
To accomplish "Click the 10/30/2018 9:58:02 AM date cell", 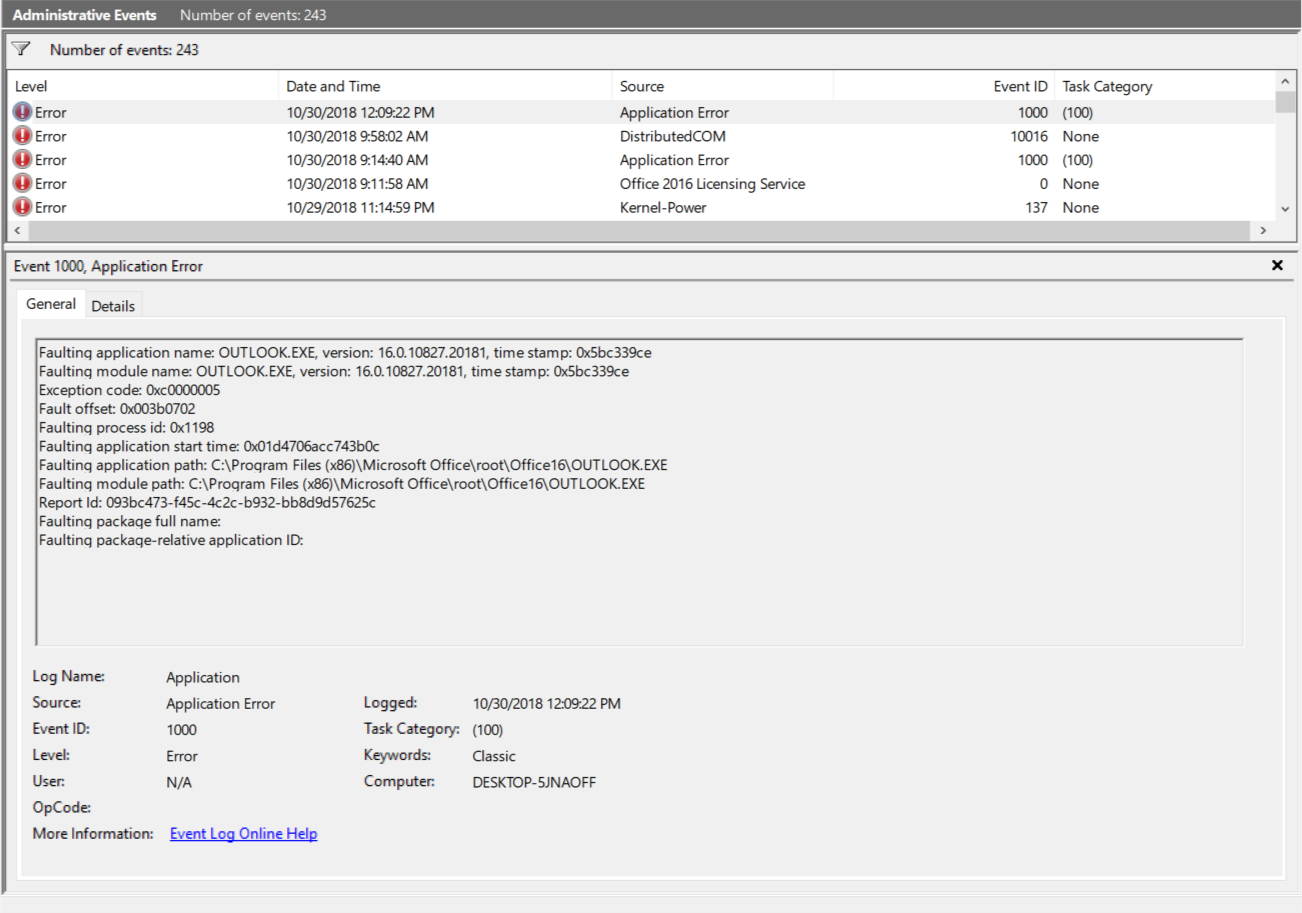I will [x=357, y=137].
